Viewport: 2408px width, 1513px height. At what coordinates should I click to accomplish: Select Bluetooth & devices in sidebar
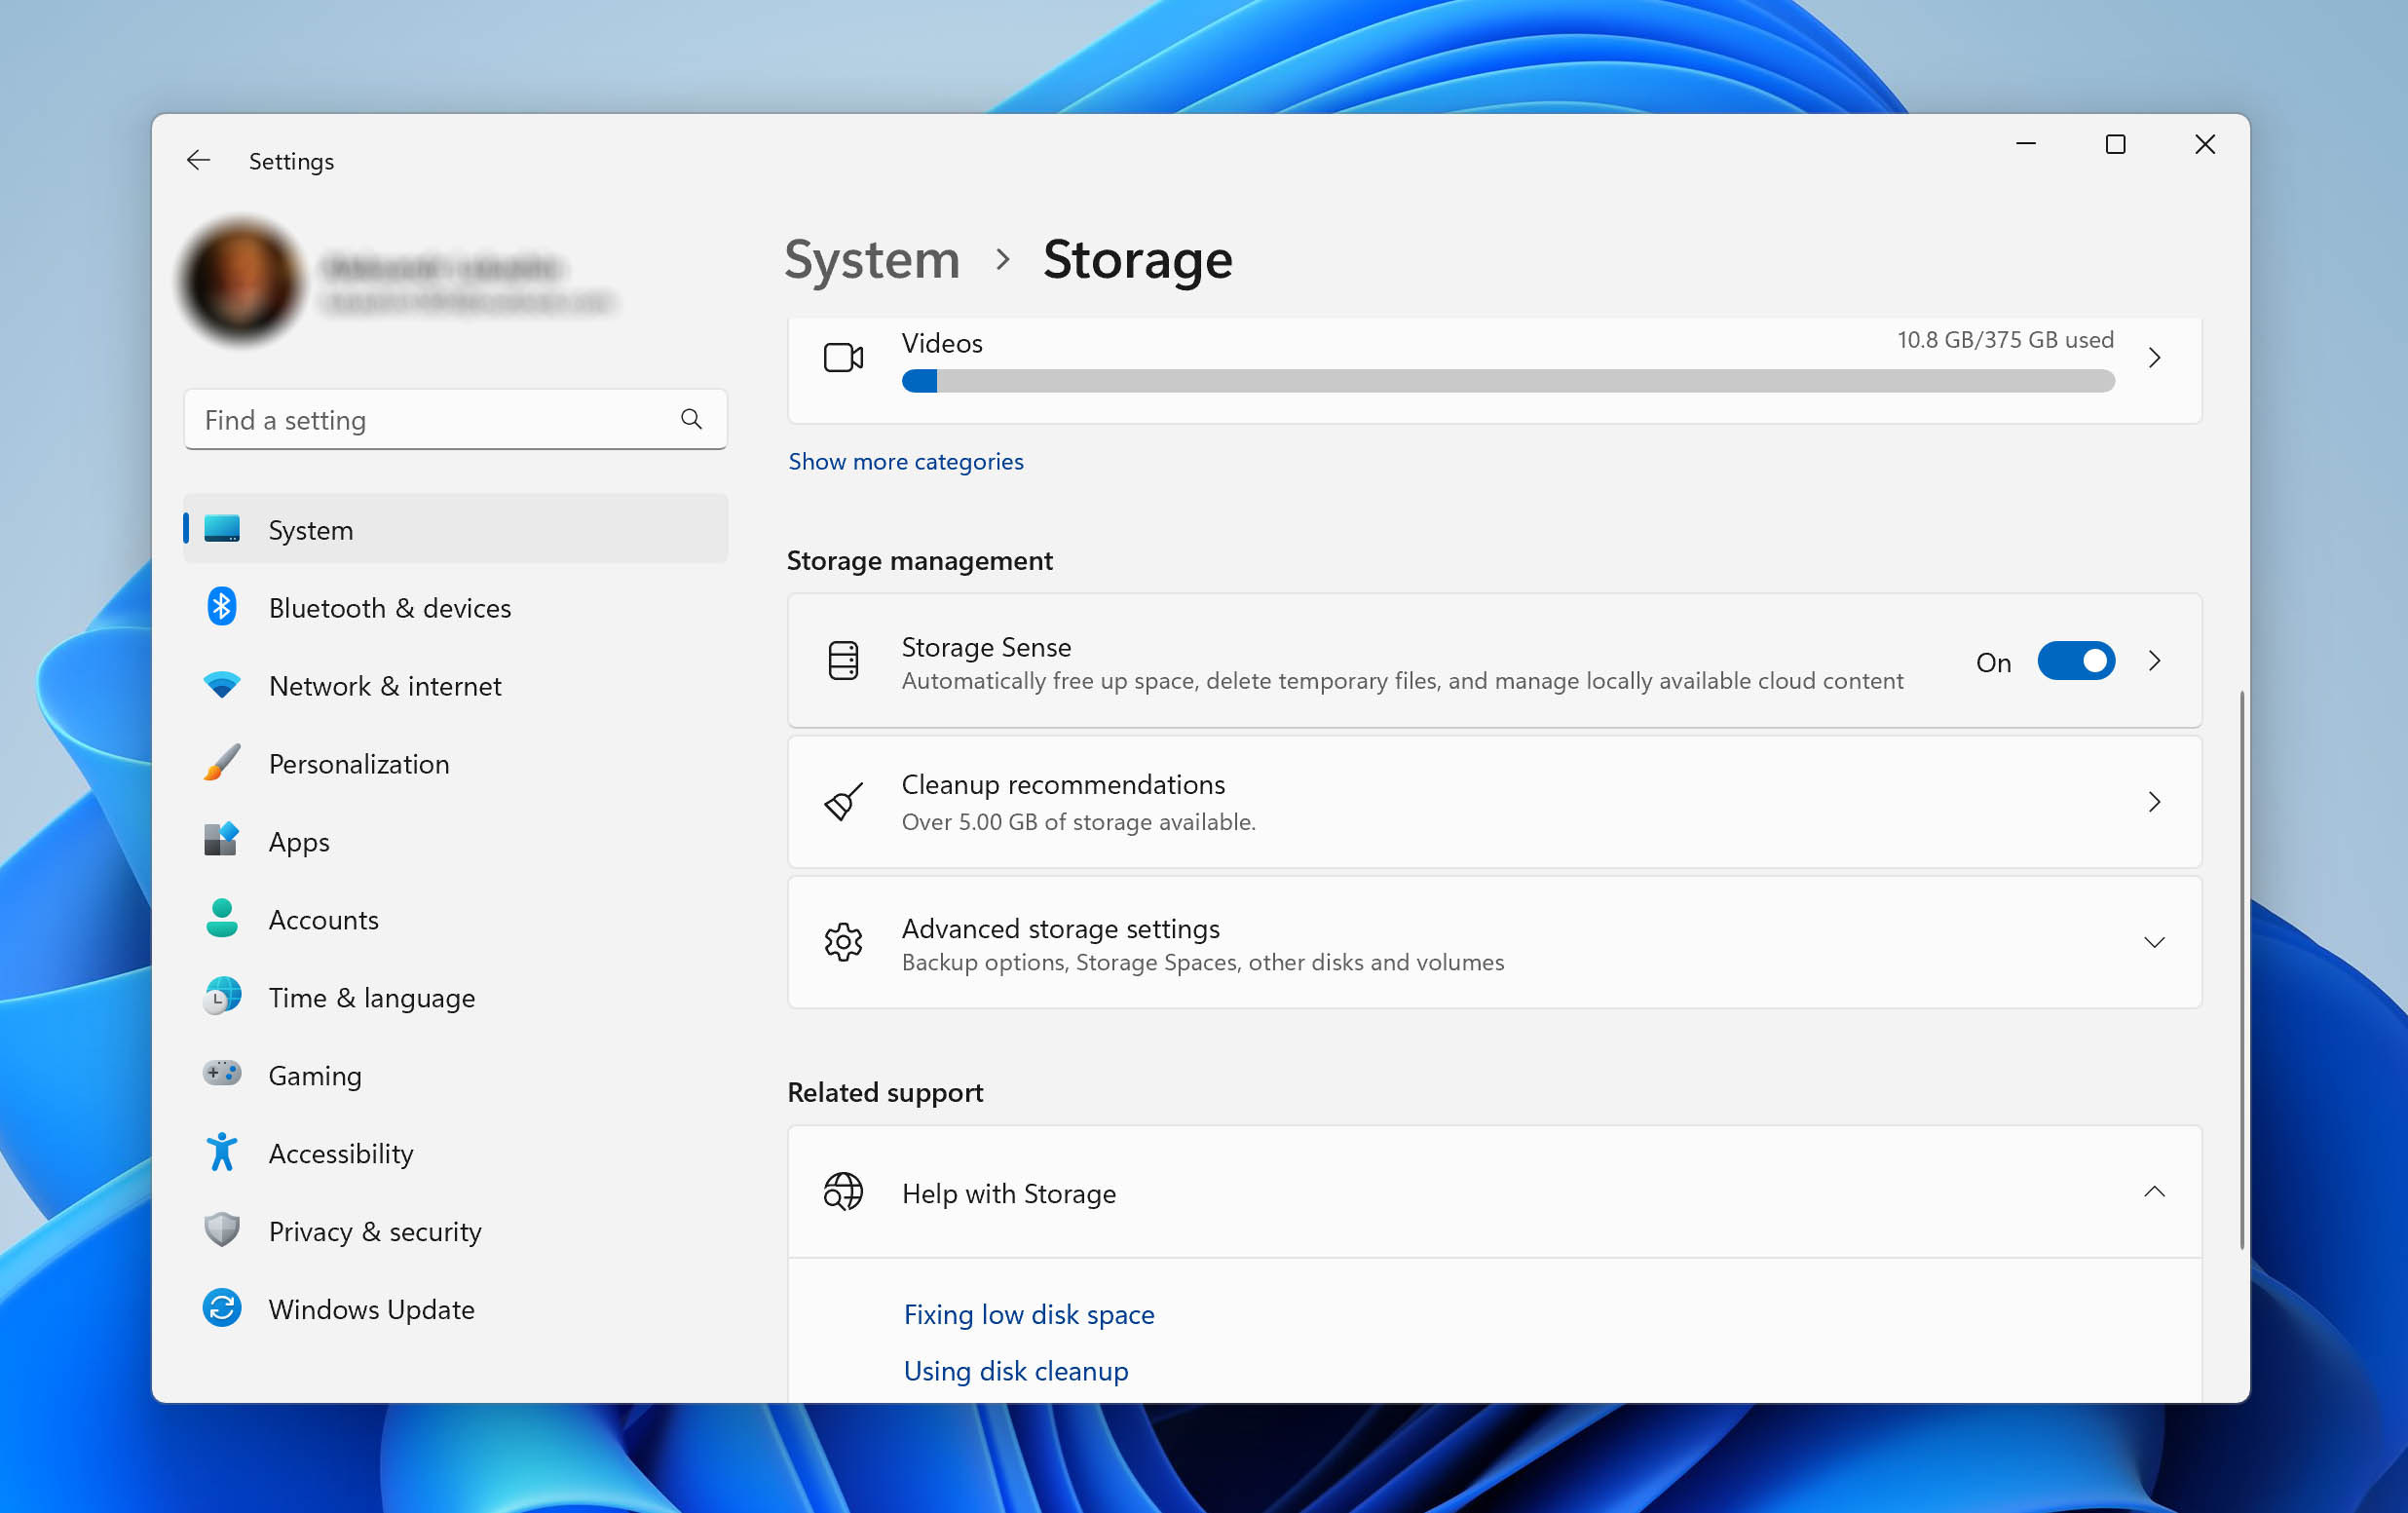(456, 607)
